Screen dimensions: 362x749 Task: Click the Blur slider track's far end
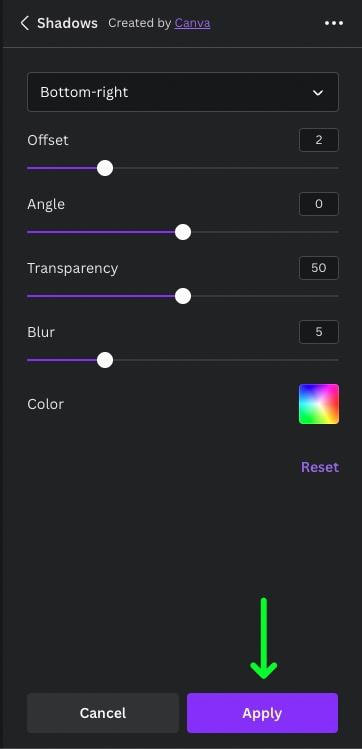pos(336,360)
